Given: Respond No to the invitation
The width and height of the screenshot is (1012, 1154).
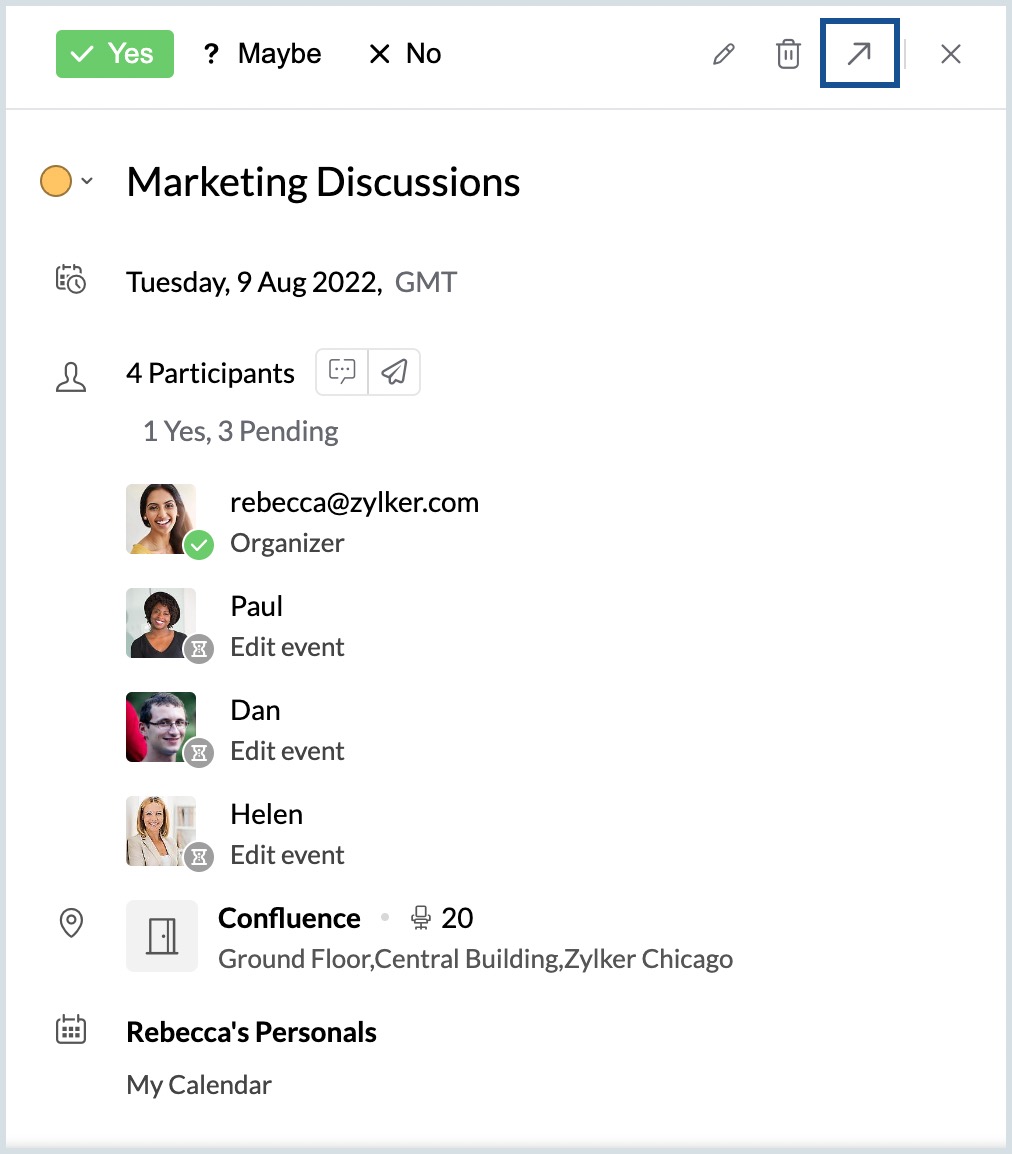Looking at the screenshot, I should coord(405,54).
